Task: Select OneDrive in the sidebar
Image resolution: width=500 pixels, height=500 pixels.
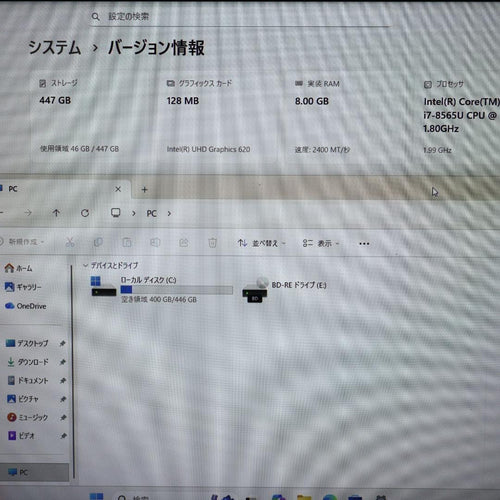Action: click(25, 306)
